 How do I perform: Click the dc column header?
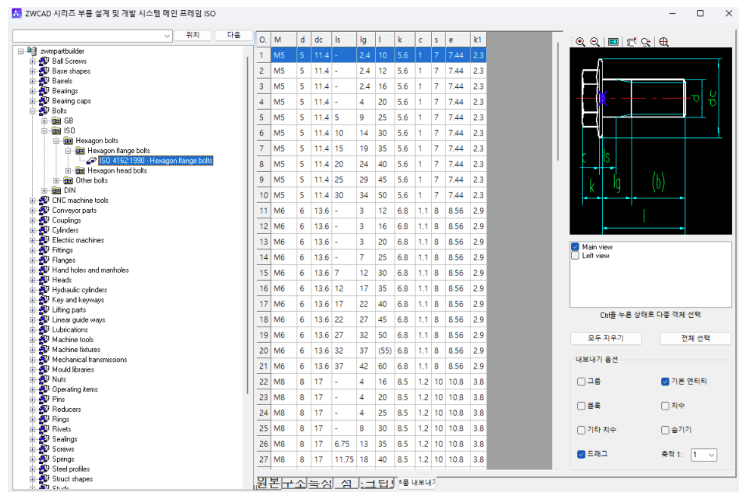(x=321, y=40)
